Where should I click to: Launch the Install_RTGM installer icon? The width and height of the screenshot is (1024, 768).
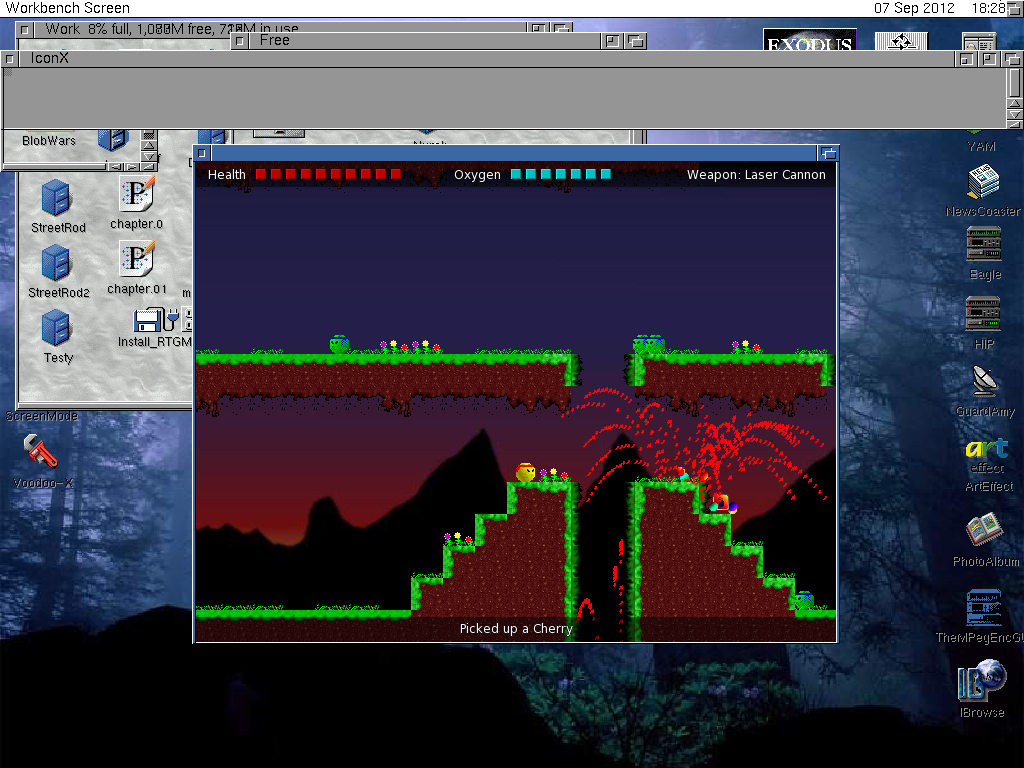[x=155, y=320]
